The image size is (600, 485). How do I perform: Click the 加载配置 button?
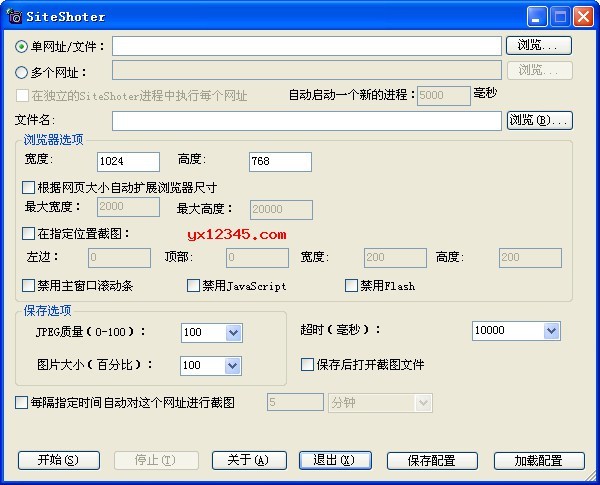coord(539,461)
